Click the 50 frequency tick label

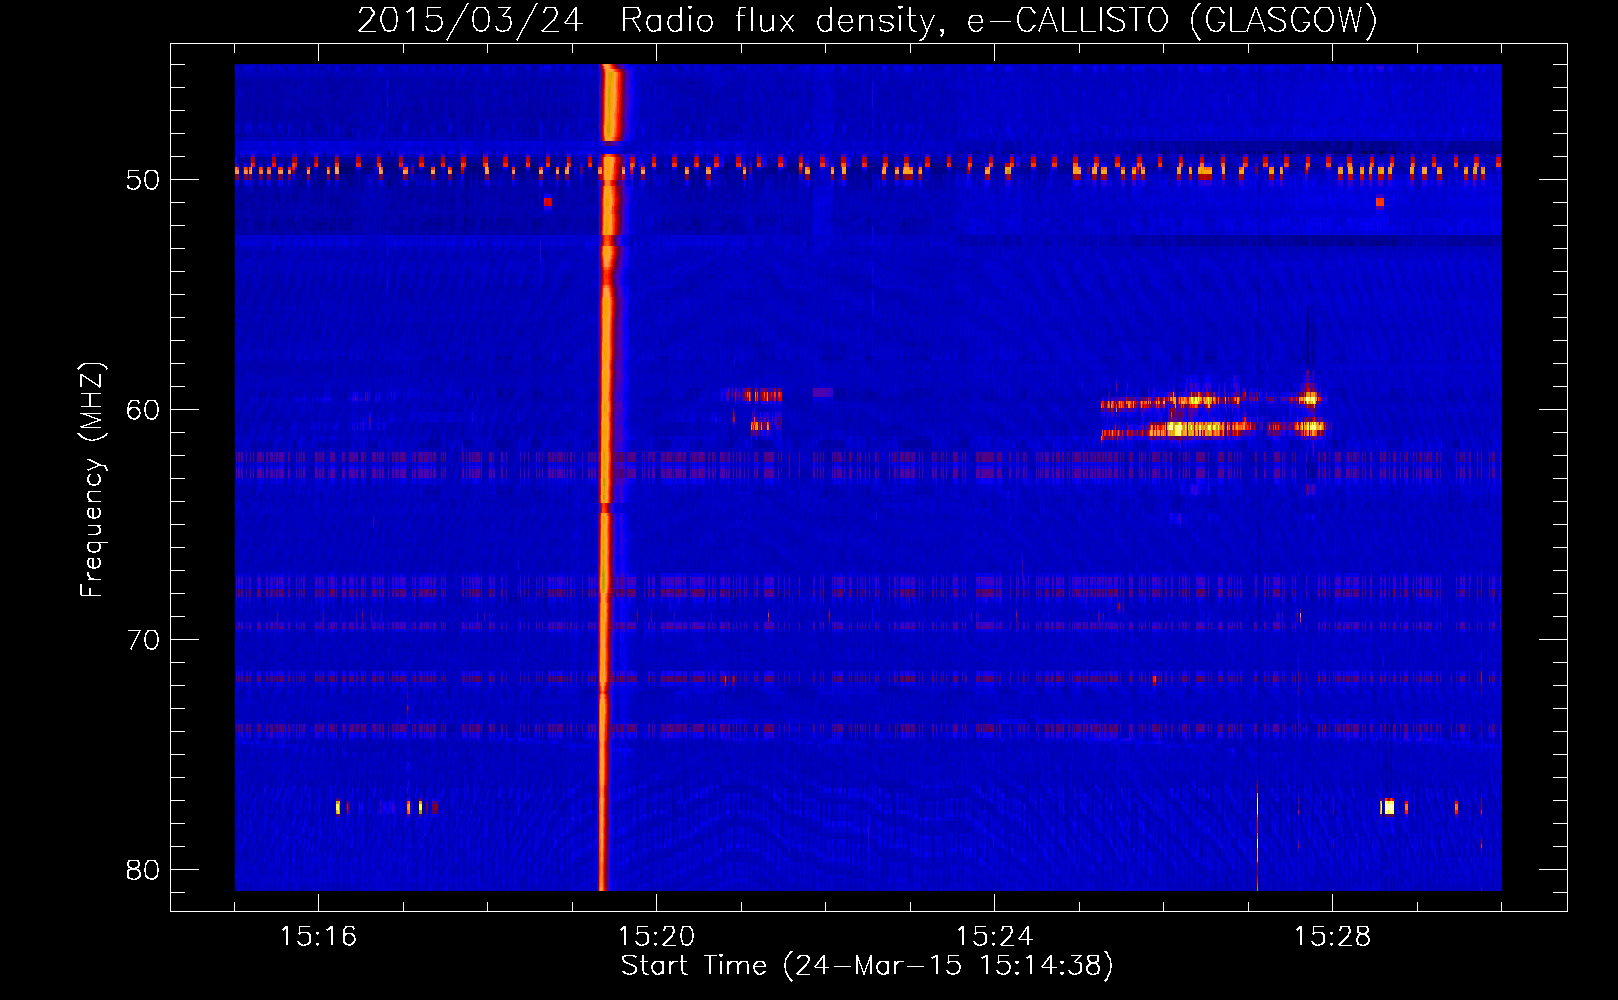click(x=143, y=180)
